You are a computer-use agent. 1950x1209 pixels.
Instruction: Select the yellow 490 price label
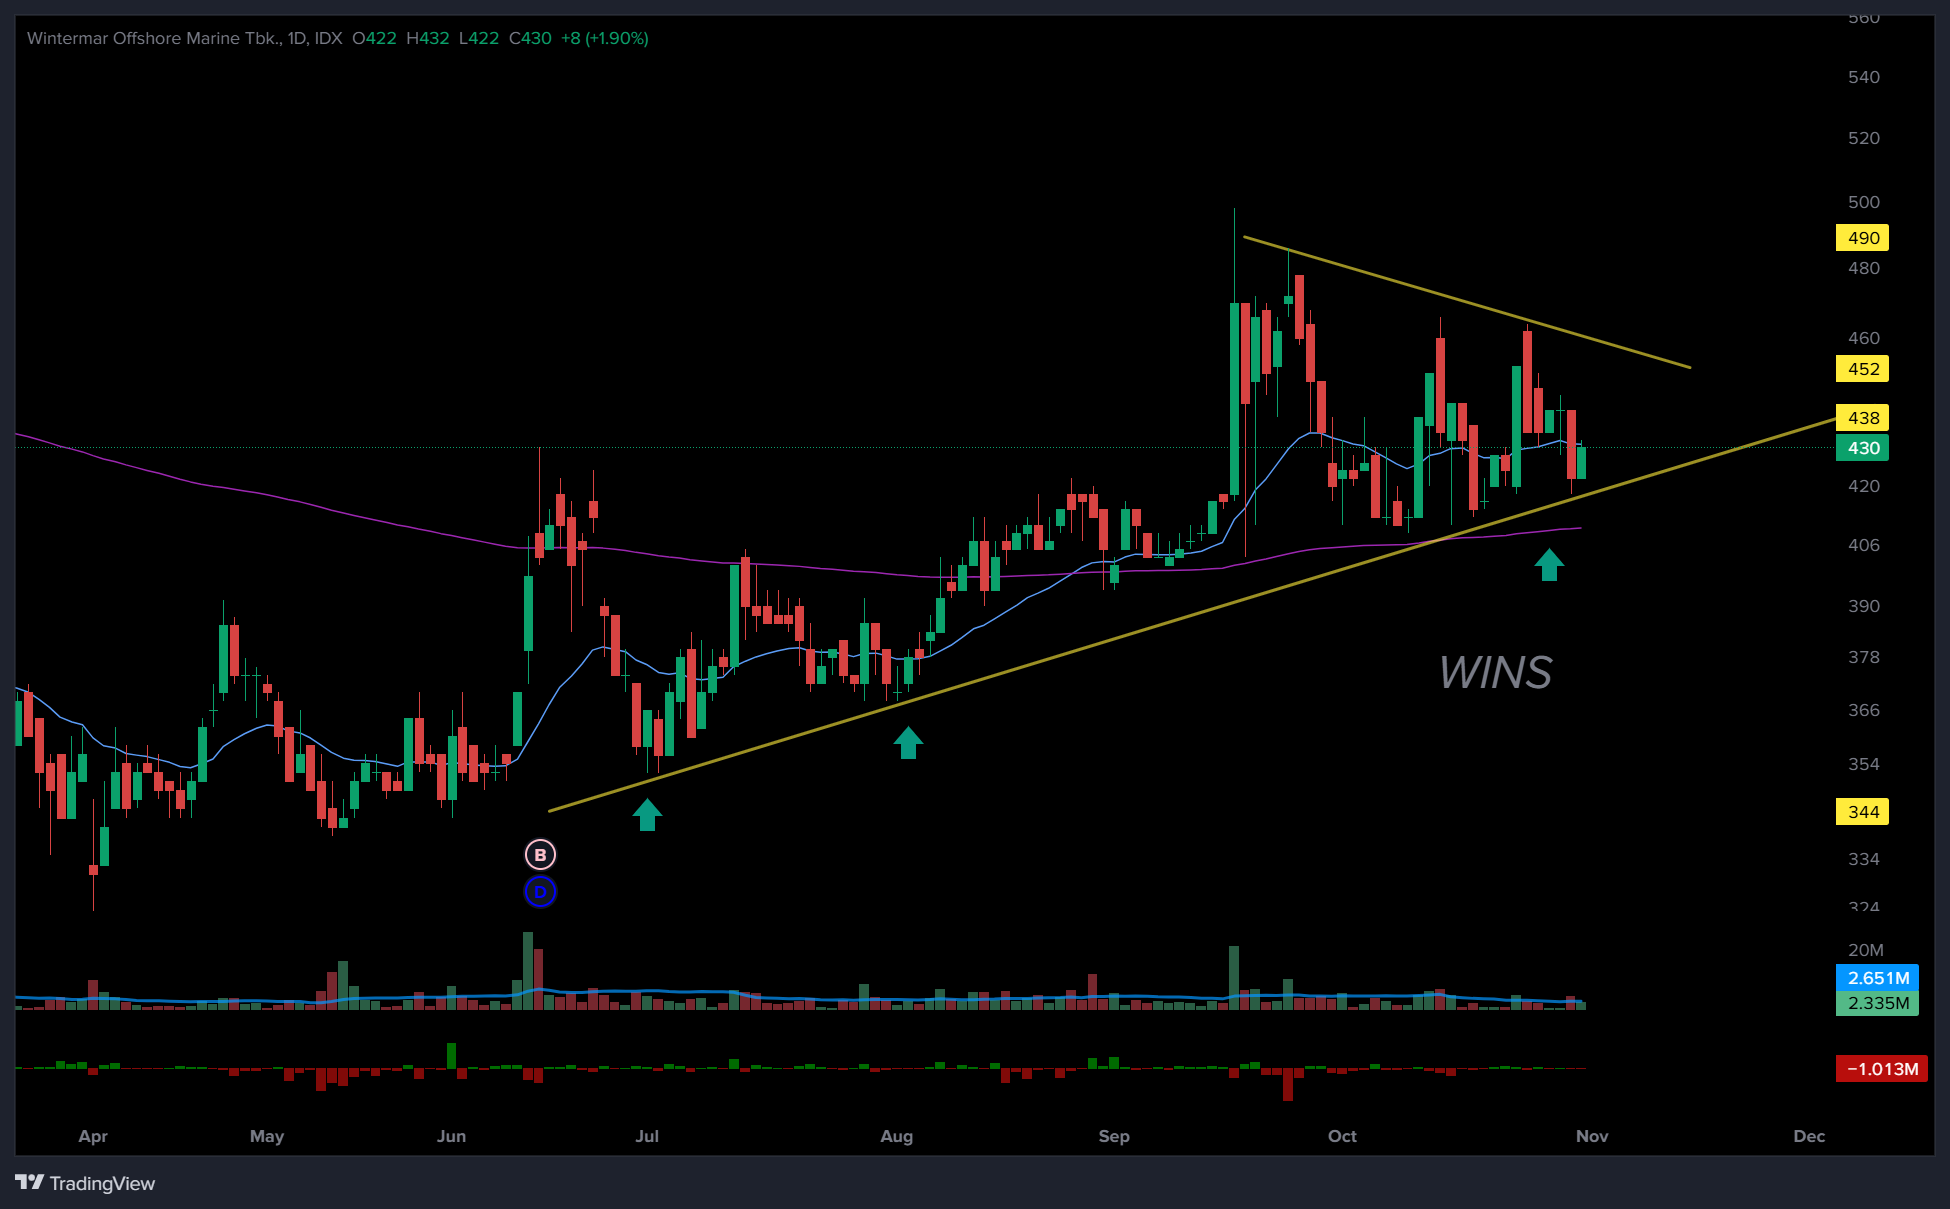coord(1862,238)
